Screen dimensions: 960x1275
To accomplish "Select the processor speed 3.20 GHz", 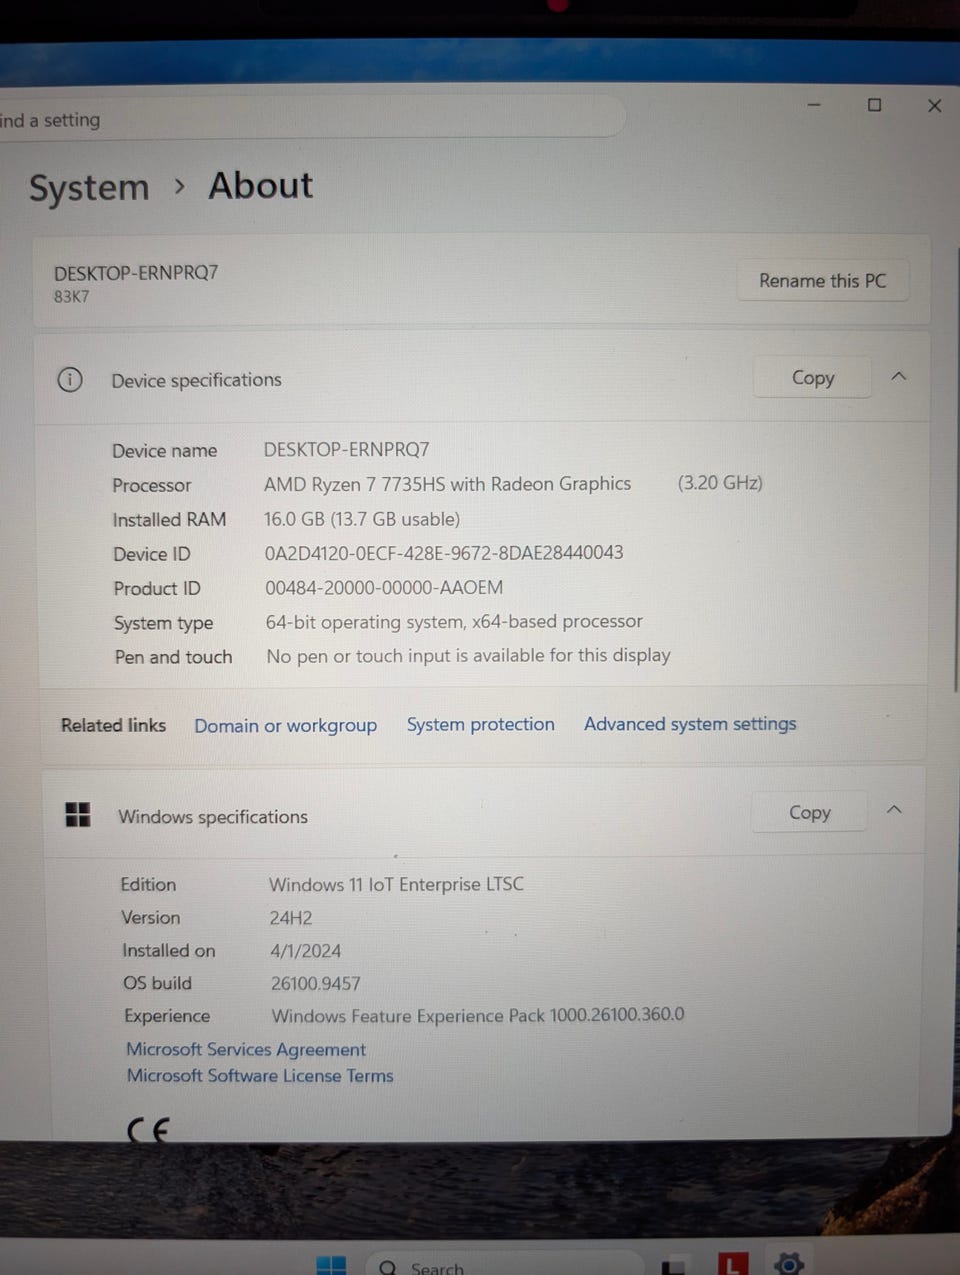I will tap(720, 483).
